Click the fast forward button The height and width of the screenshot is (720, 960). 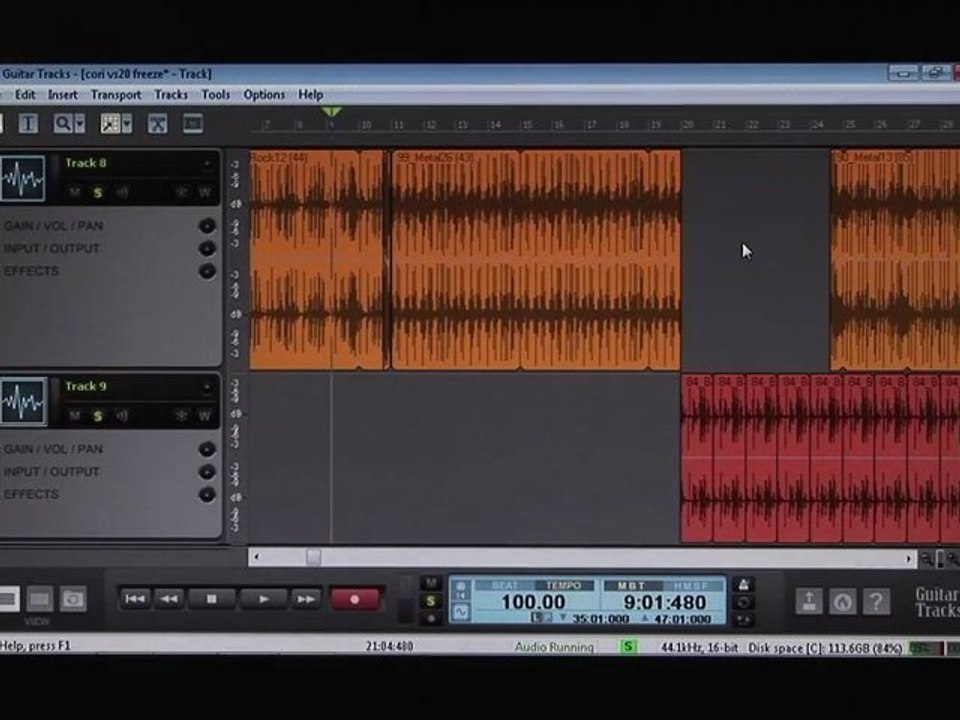click(x=306, y=599)
